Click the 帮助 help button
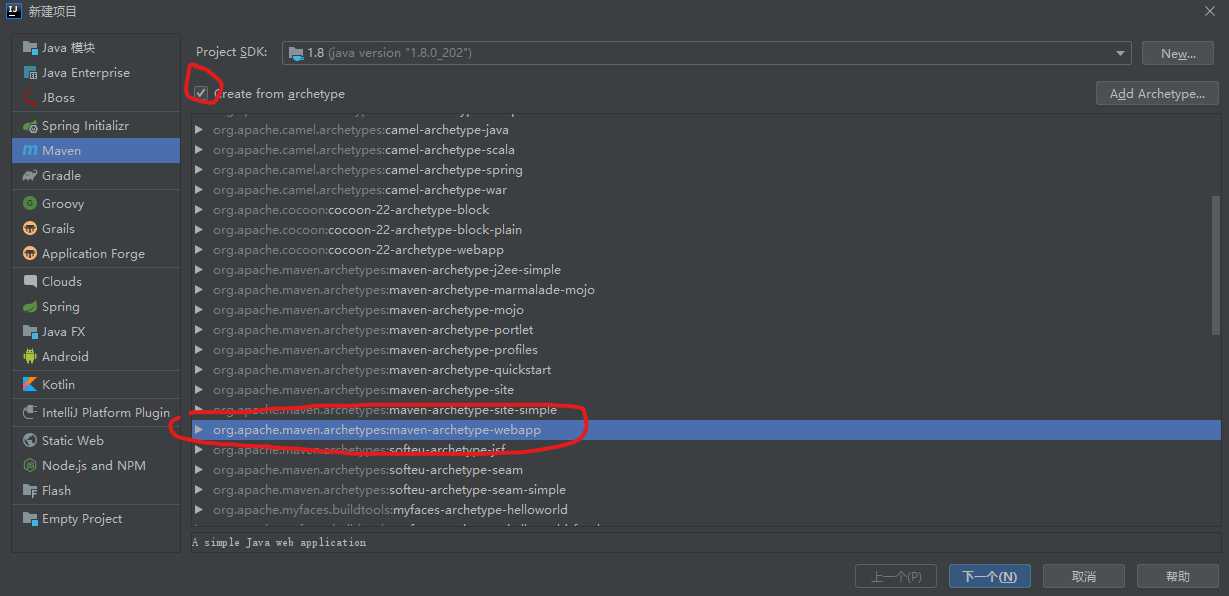The image size is (1229, 596). point(1178,576)
